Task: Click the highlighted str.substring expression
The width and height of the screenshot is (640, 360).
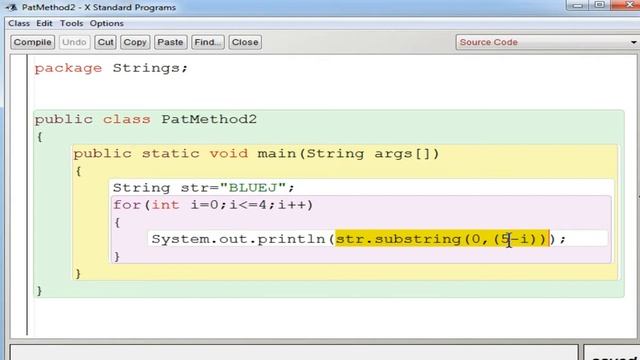Action: point(442,239)
